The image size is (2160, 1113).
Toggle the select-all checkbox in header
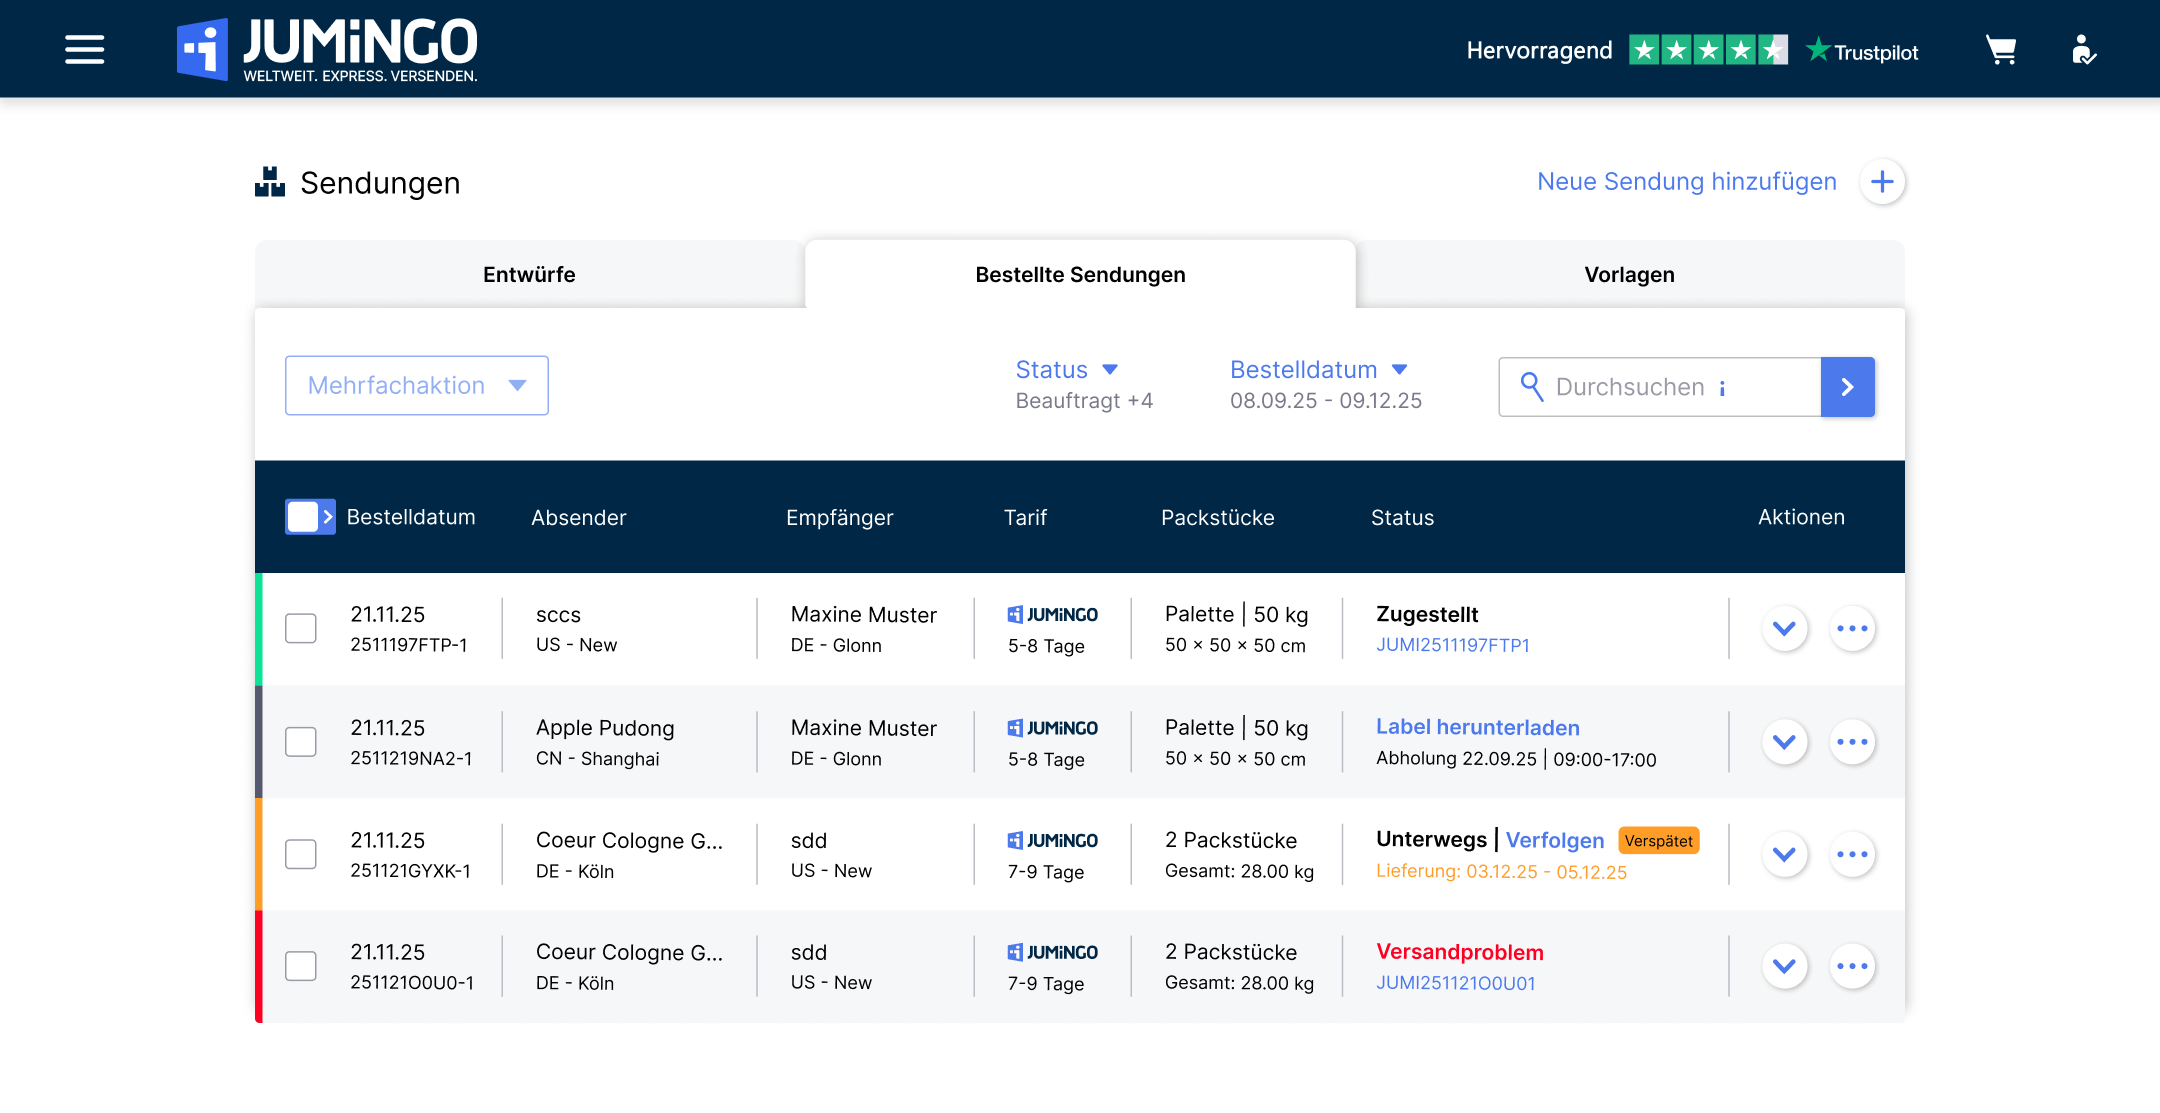point(302,517)
